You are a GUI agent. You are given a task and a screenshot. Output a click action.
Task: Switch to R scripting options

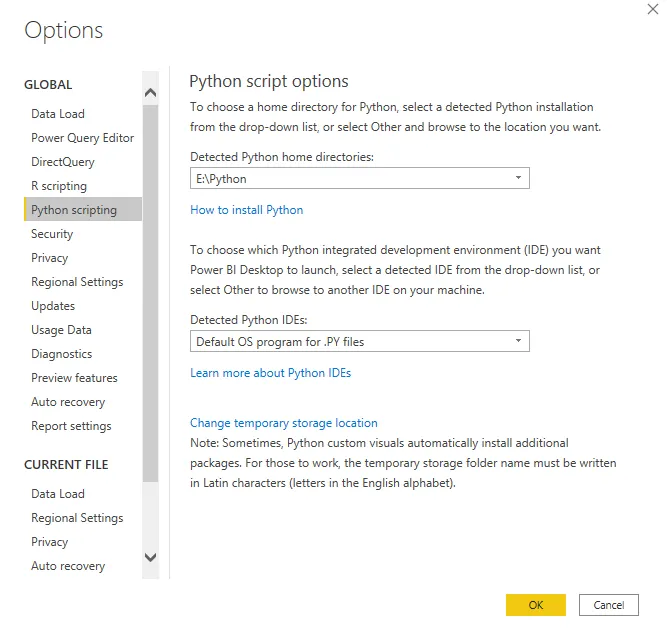pyautogui.click(x=59, y=186)
